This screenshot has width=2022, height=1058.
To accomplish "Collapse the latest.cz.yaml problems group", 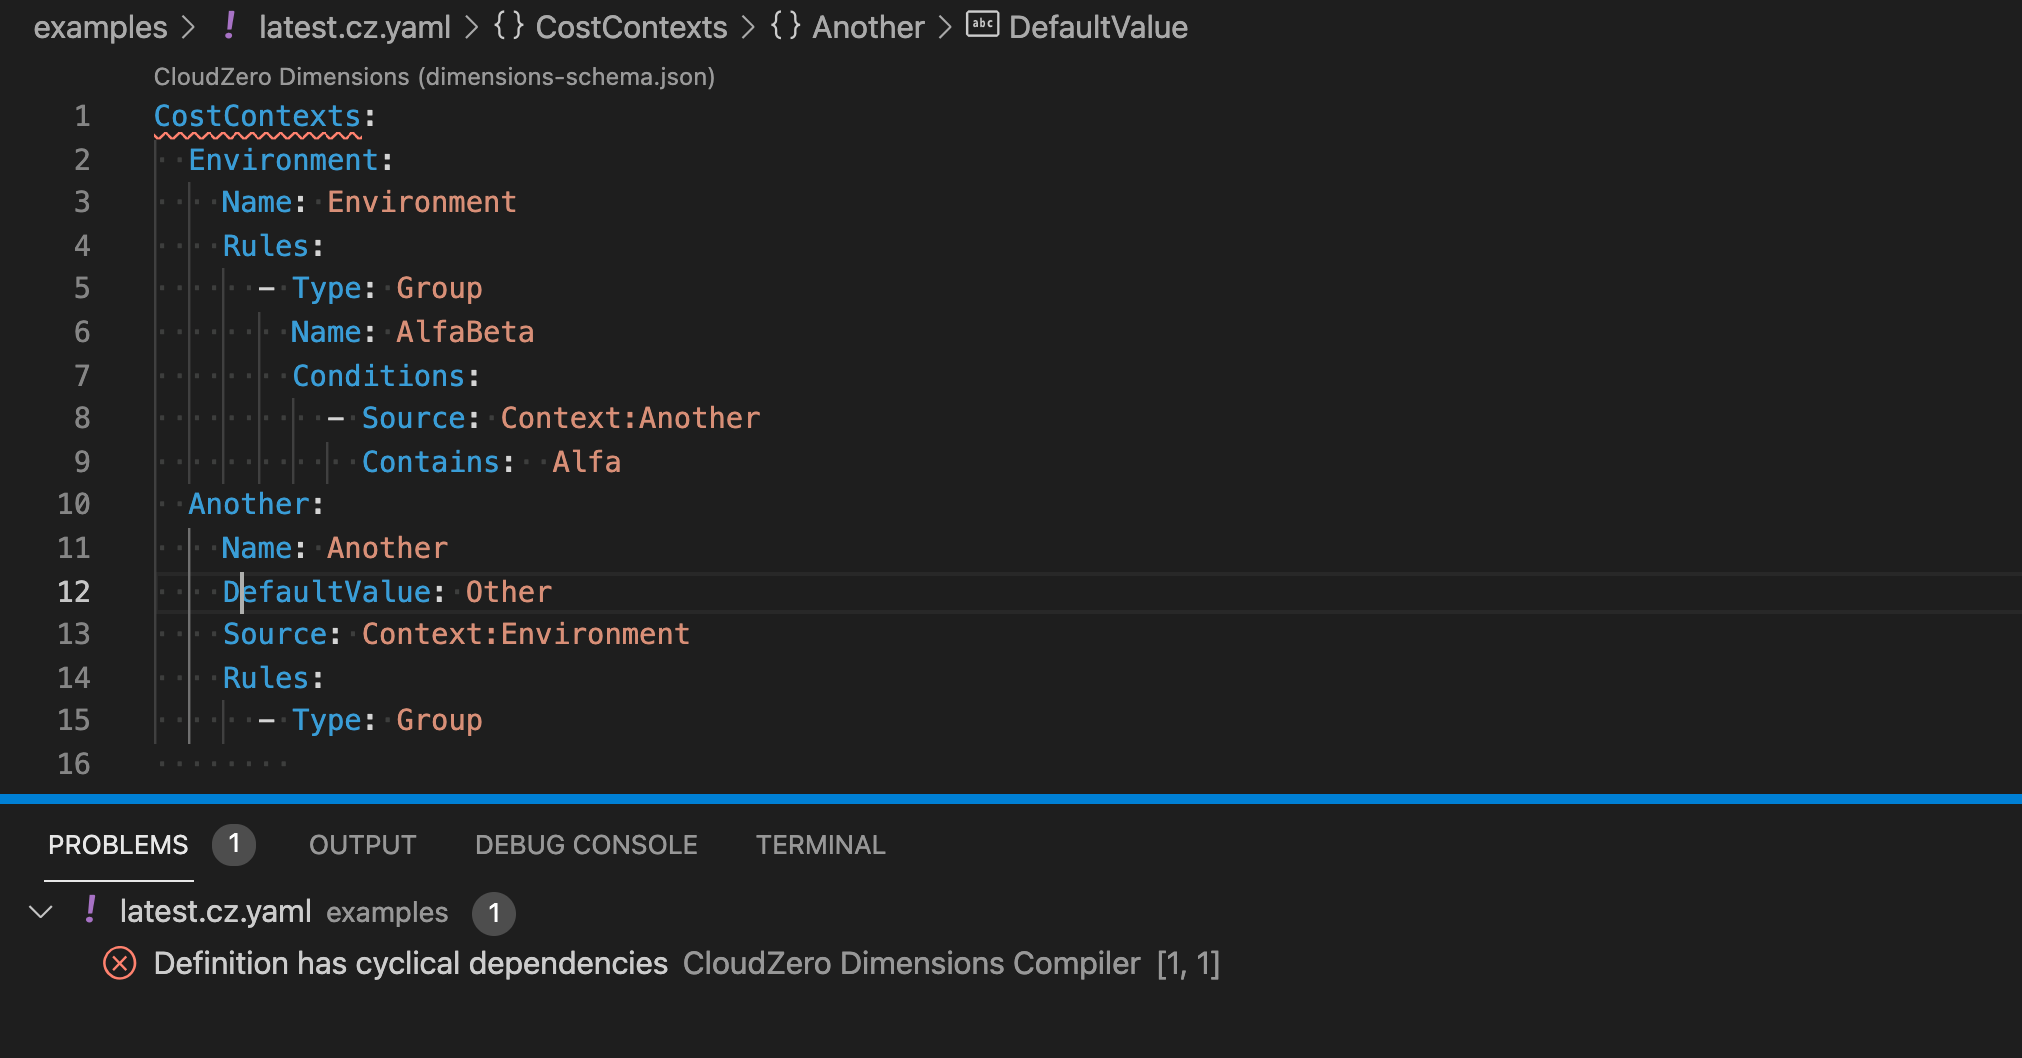I will click(x=41, y=911).
